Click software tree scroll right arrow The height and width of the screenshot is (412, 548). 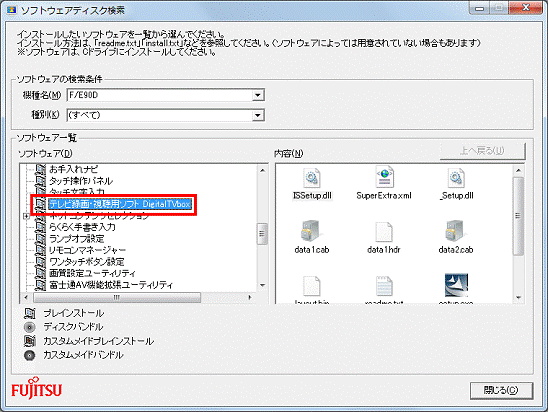(x=250, y=297)
